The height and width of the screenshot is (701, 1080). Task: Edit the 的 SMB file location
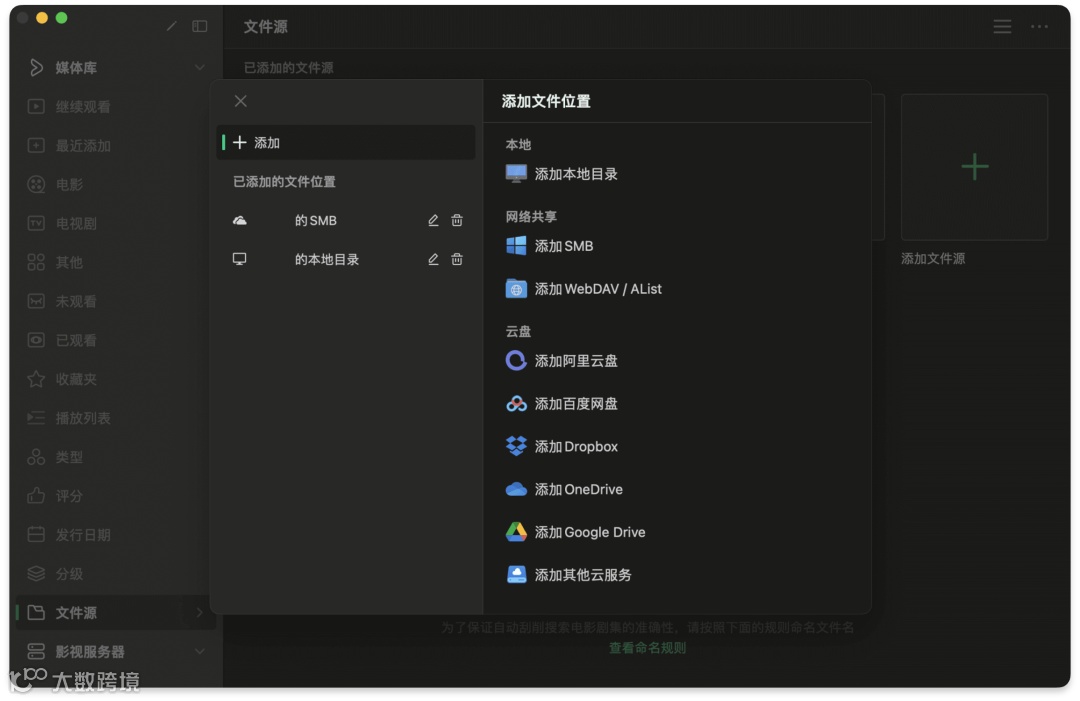pyautogui.click(x=433, y=220)
